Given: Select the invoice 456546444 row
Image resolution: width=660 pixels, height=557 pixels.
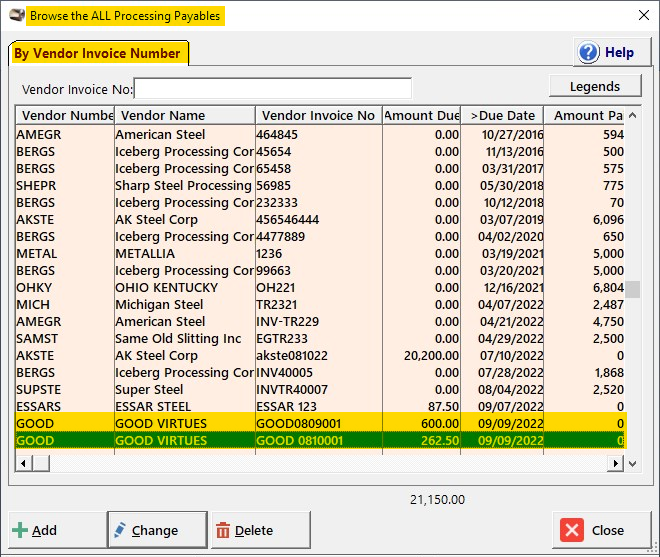Looking at the screenshot, I should click(320, 220).
